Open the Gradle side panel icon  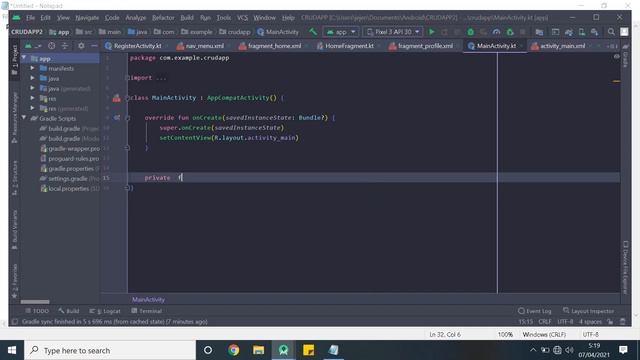tap(625, 57)
